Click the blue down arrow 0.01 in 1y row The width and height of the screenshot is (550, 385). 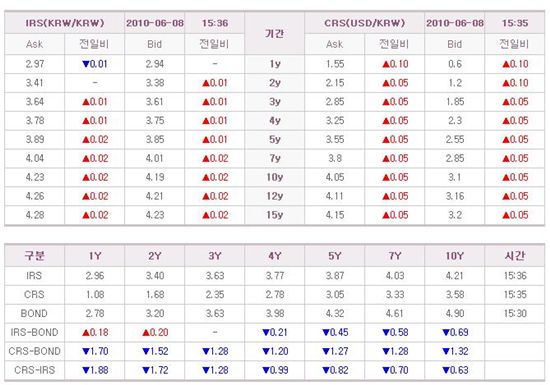pos(94,64)
